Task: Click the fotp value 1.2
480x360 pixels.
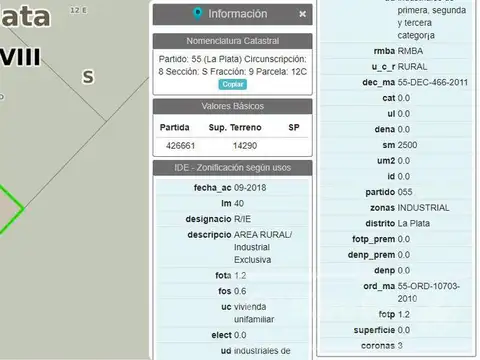Action: [404, 314]
